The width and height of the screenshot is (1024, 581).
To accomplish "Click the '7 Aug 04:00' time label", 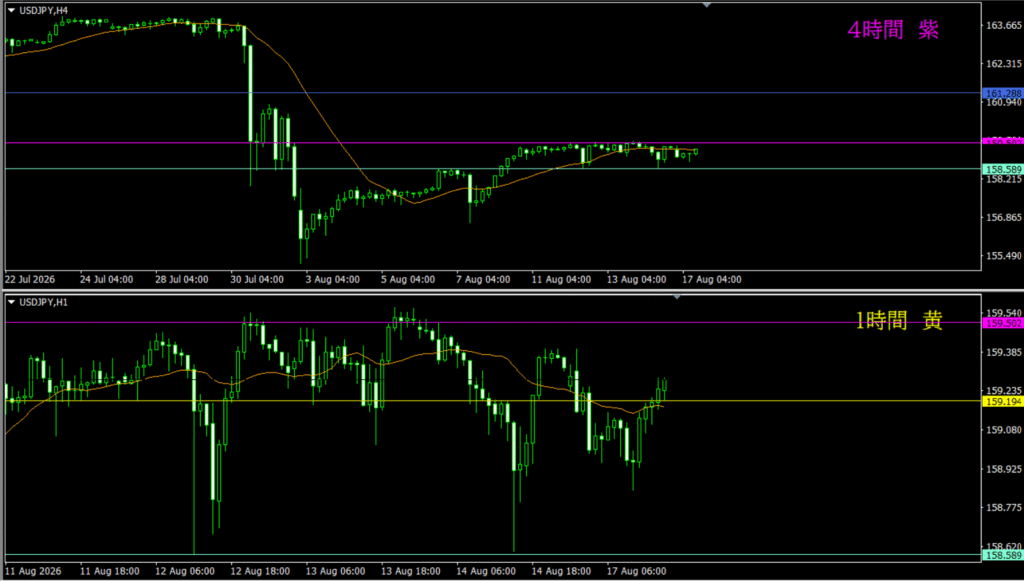I will pyautogui.click(x=484, y=279).
